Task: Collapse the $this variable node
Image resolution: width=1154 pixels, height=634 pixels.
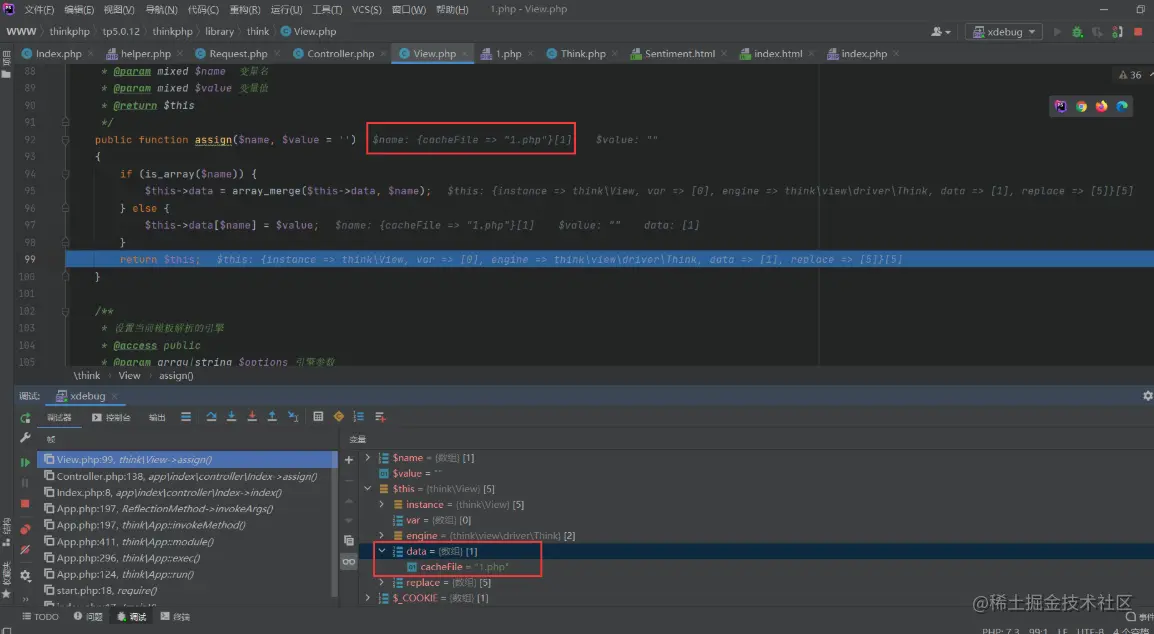Action: [x=368, y=489]
